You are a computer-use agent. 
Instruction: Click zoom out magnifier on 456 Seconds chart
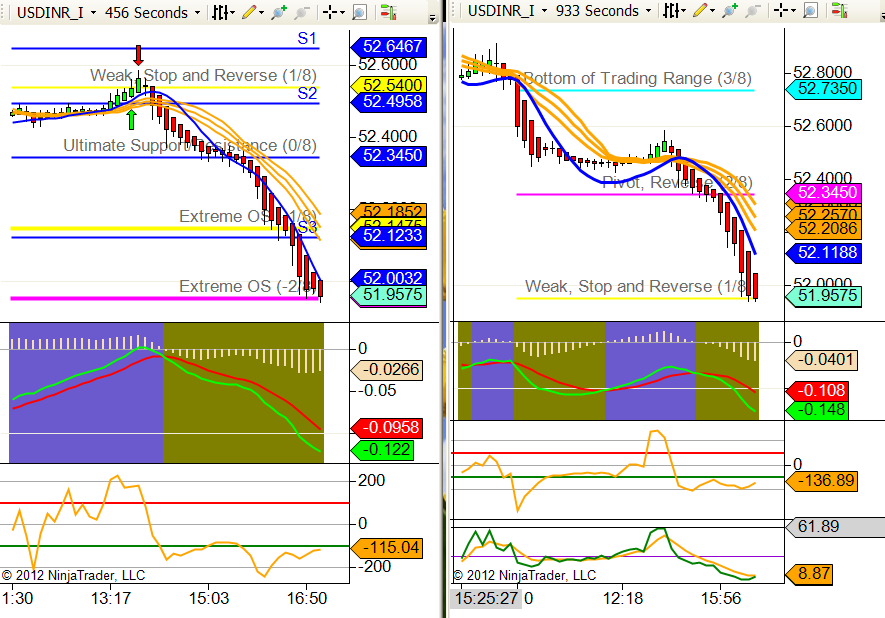click(x=302, y=12)
